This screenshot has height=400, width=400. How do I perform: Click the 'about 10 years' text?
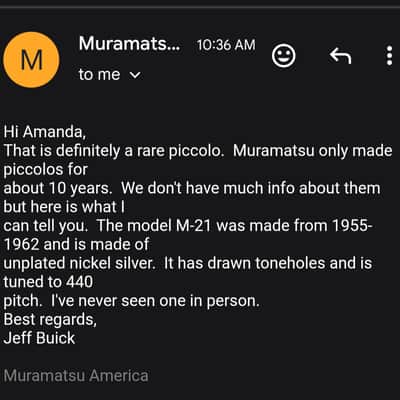[x=57, y=189]
